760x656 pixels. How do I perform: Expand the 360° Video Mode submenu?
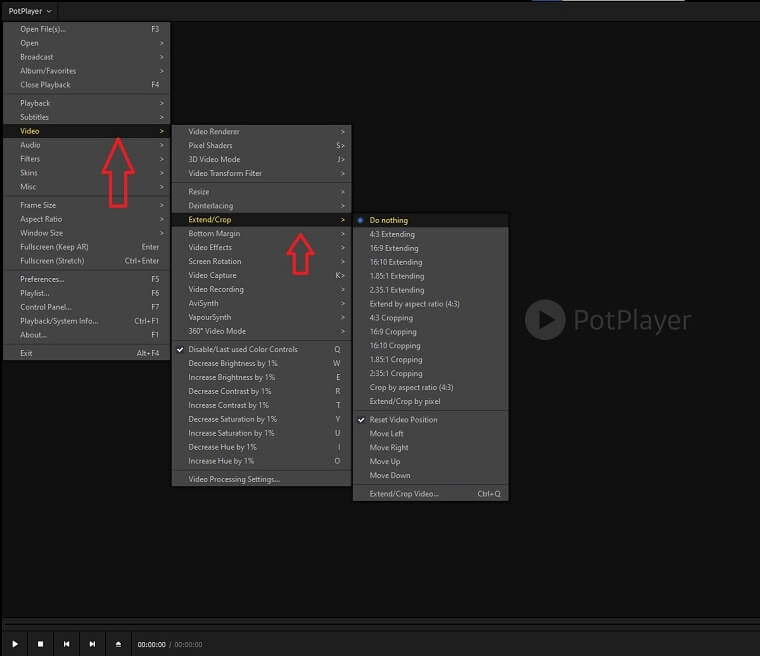(261, 331)
